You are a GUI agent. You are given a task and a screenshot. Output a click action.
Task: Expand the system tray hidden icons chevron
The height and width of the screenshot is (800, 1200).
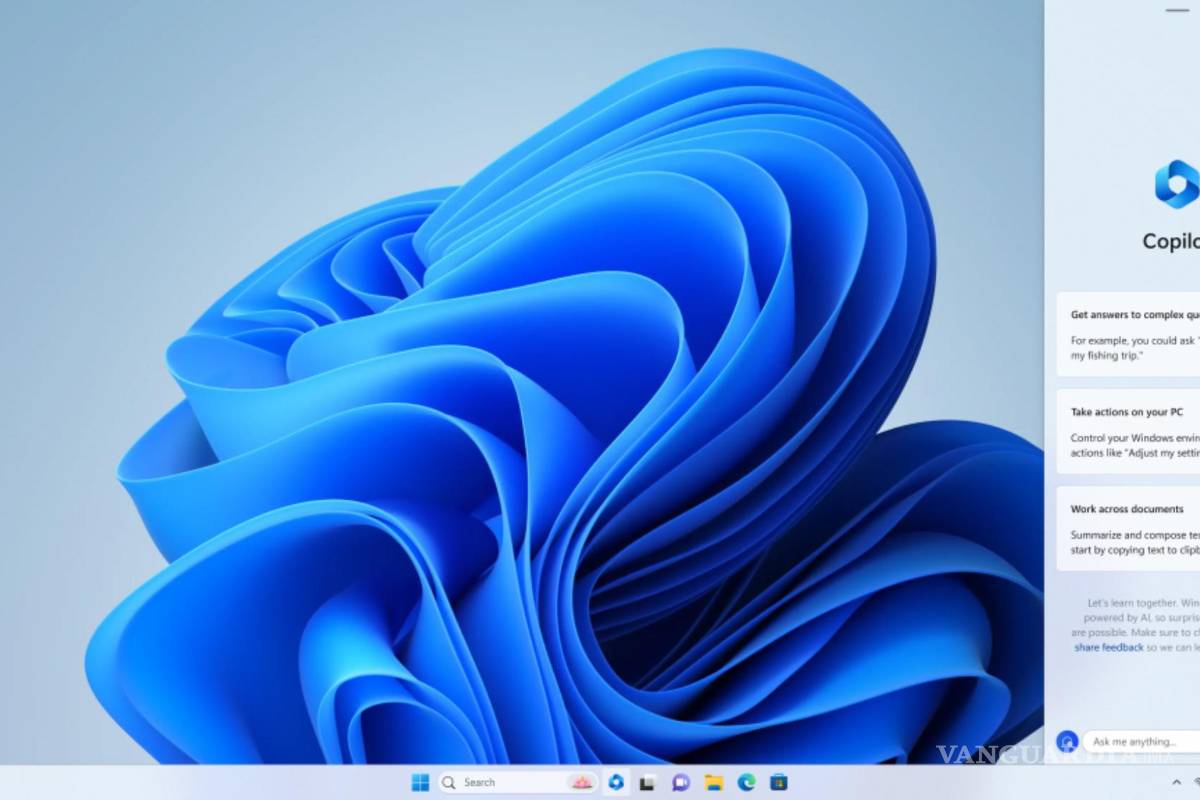pyautogui.click(x=1176, y=782)
